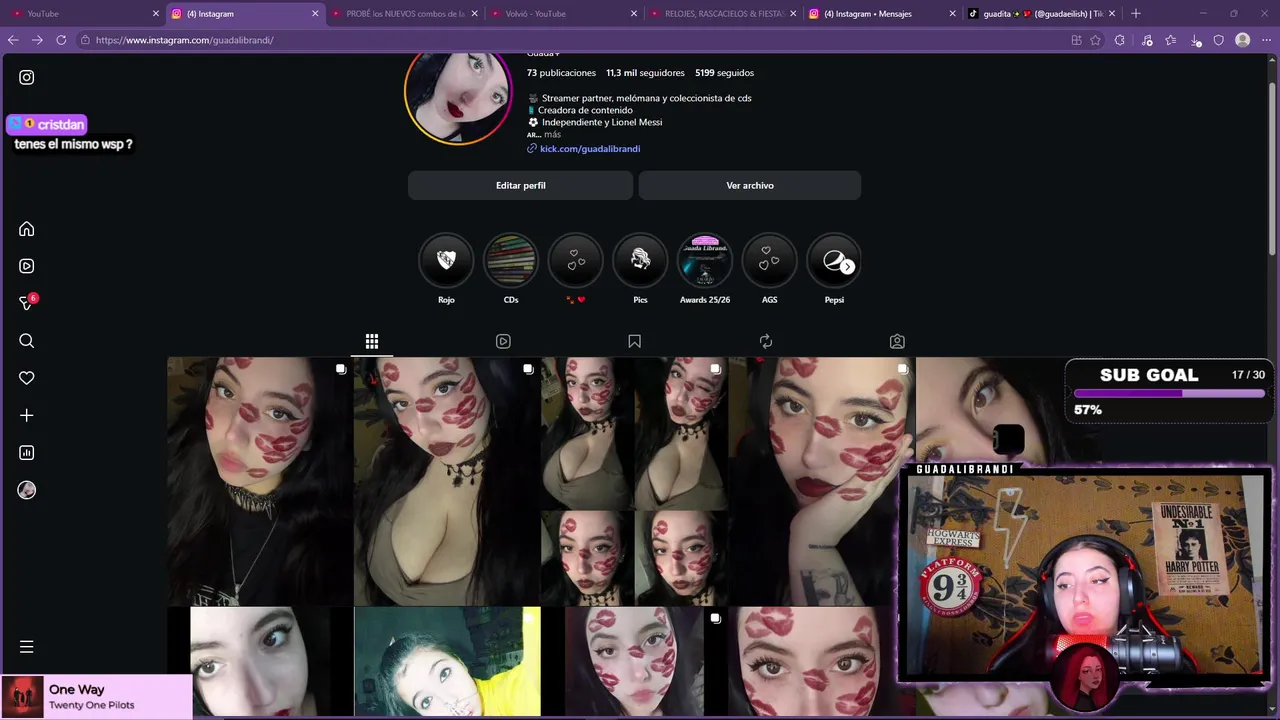
Task: Show next highlights with arrow
Action: [847, 266]
